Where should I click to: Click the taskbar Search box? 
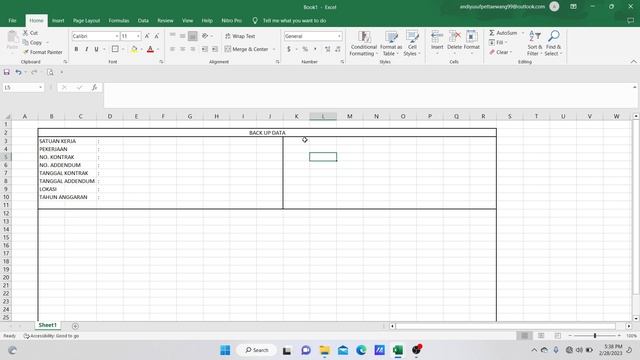(x=257, y=350)
